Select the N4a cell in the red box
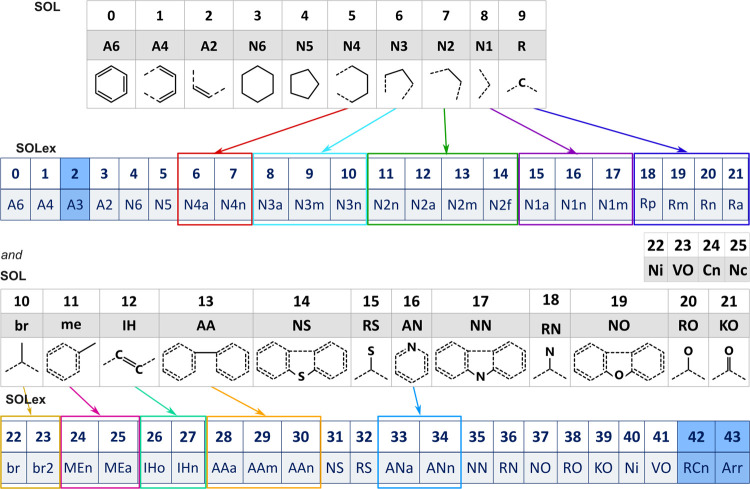Screen dimensions: 750x489 196,205
